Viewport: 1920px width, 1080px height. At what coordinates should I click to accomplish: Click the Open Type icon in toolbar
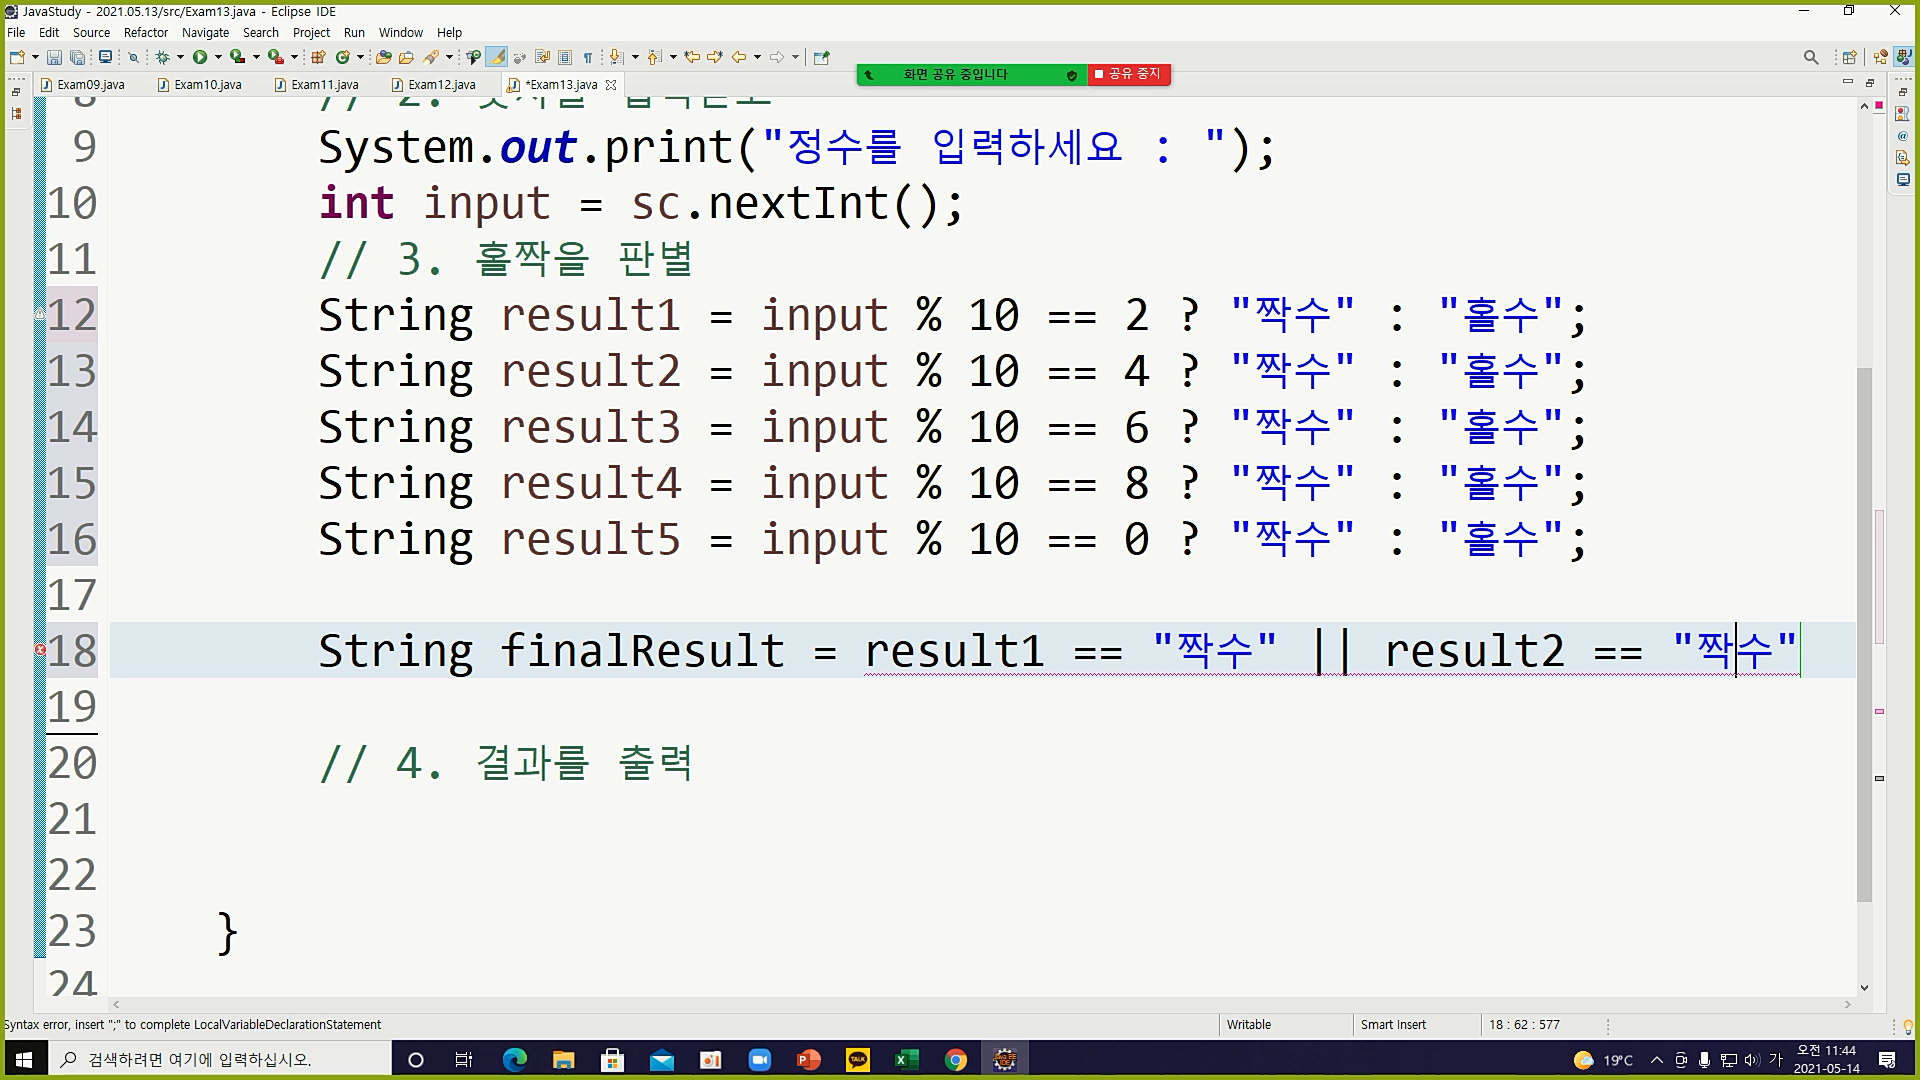pyautogui.click(x=383, y=57)
